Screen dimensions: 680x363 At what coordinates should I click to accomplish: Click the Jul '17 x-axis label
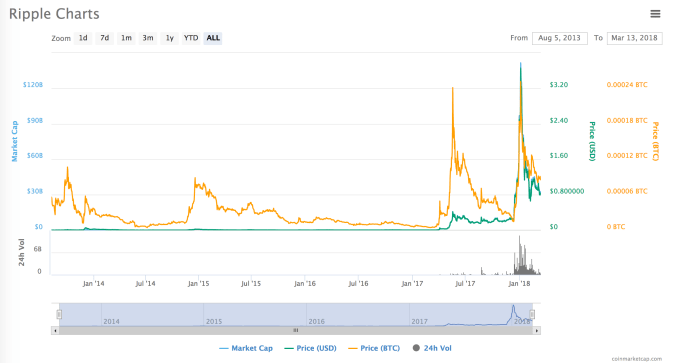coord(465,284)
